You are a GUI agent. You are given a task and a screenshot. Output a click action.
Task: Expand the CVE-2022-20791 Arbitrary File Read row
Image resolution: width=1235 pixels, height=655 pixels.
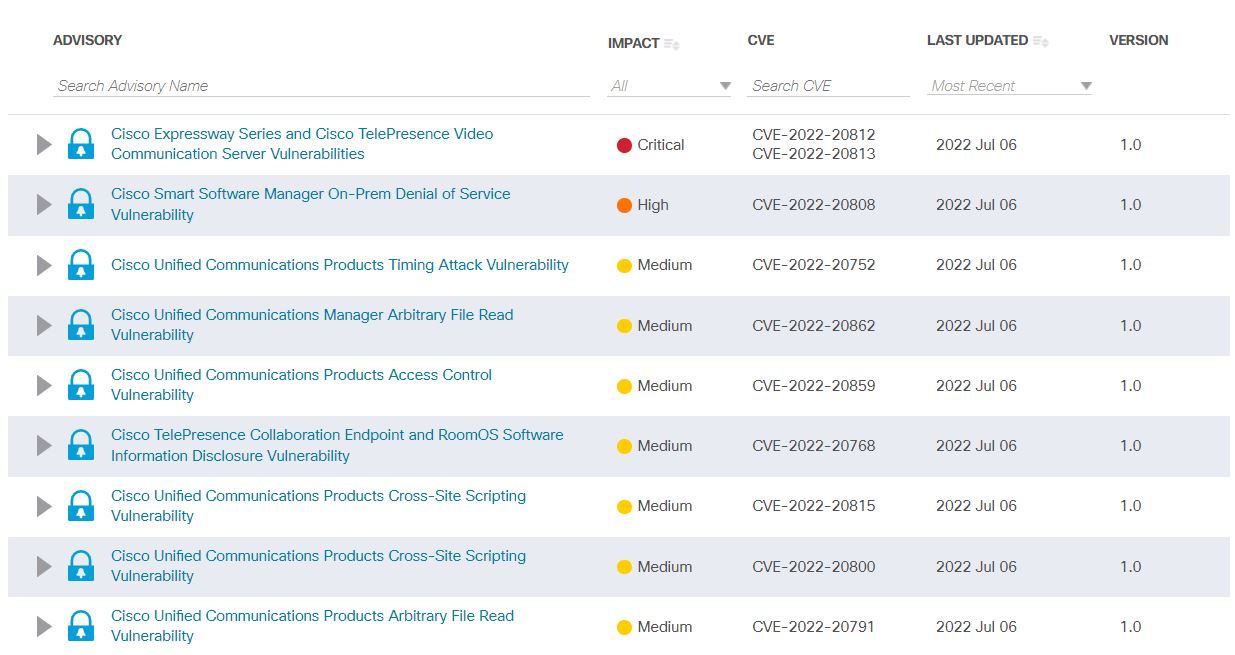(43, 626)
